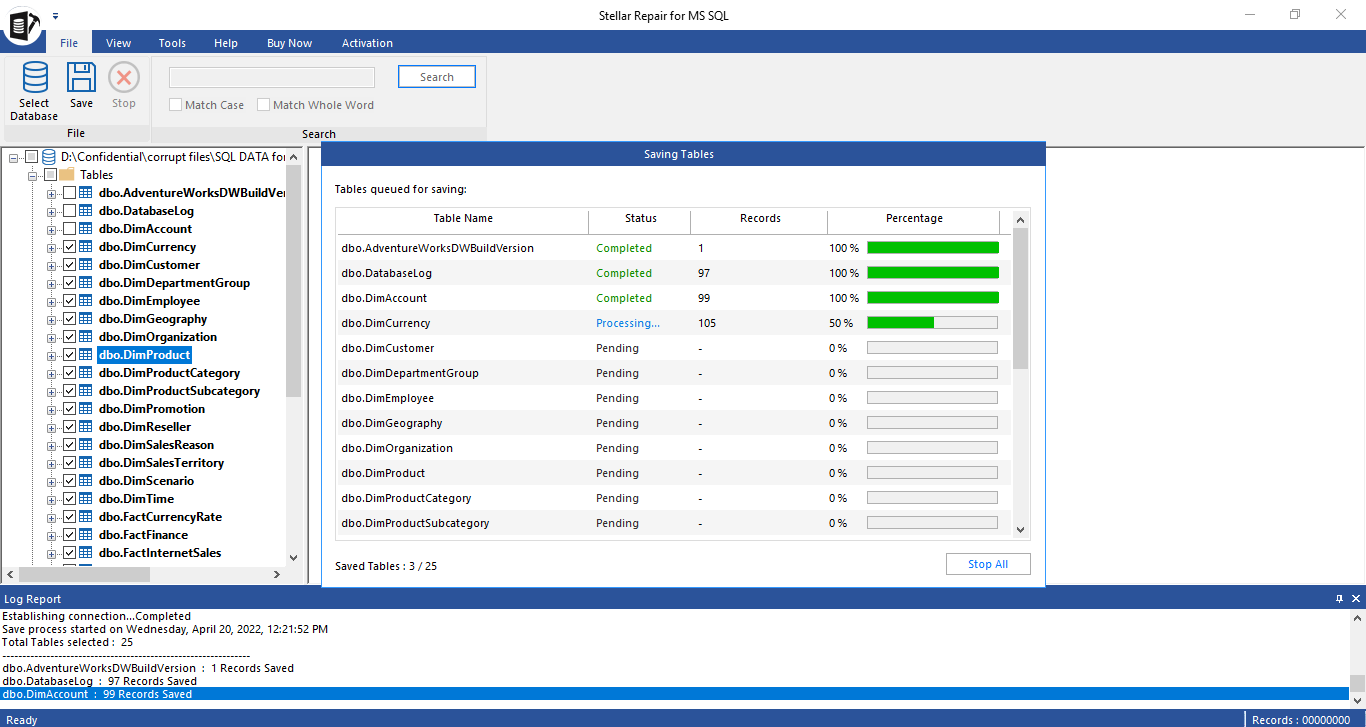Click the quick access customize arrow
1366x727 pixels.
point(55,15)
